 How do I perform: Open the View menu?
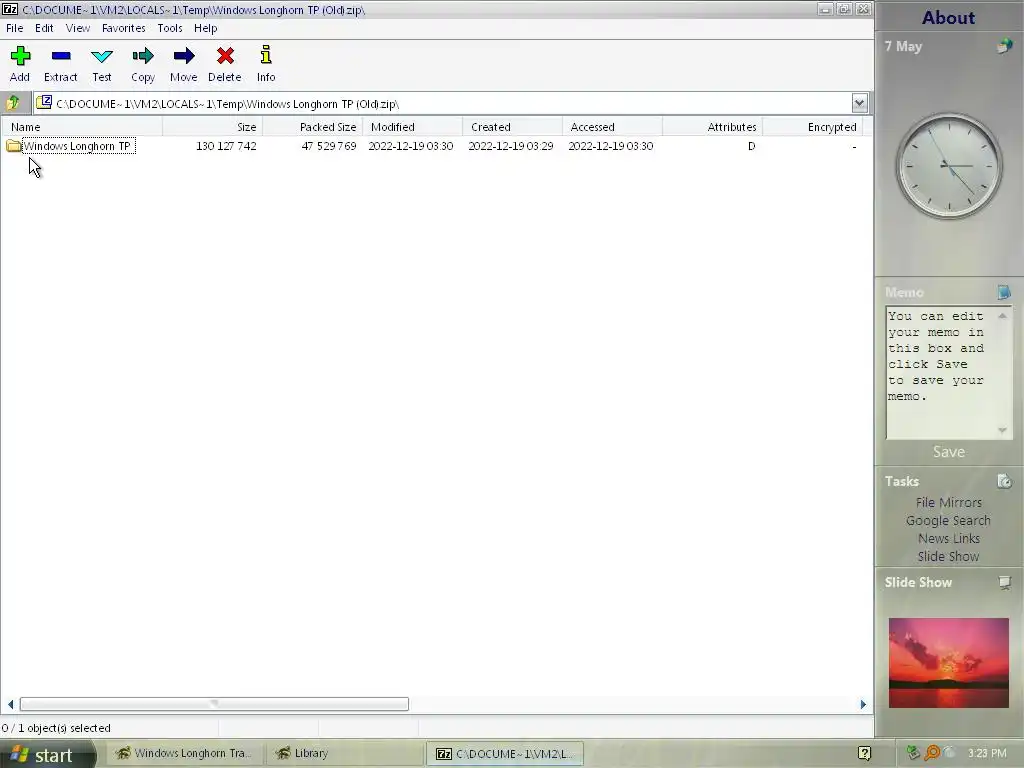click(78, 28)
